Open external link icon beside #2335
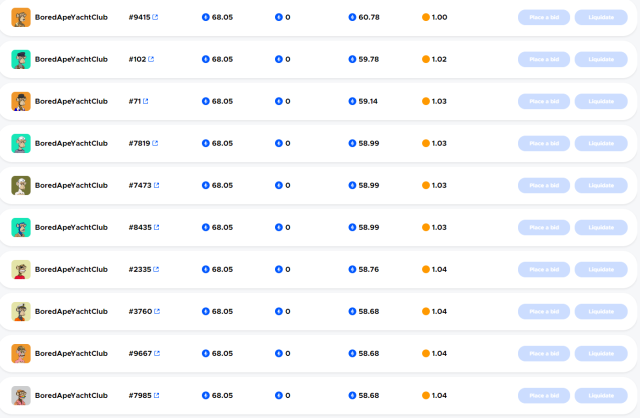This screenshot has height=418, width=640. pyautogui.click(x=155, y=269)
